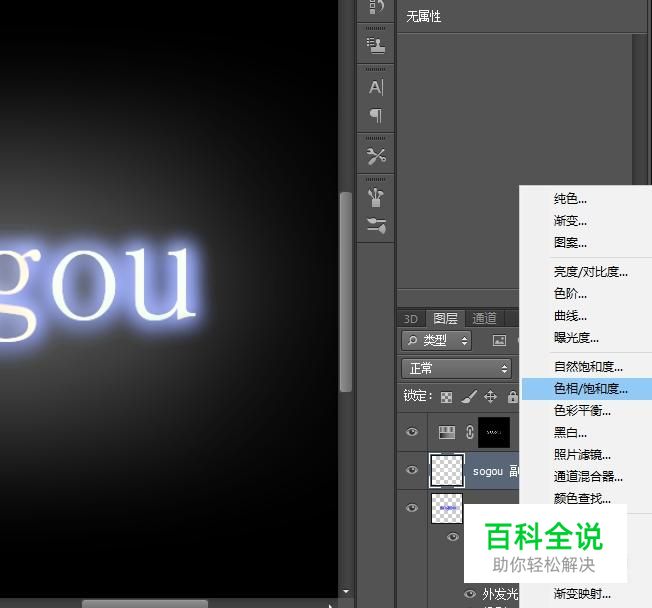The height and width of the screenshot is (608, 652).
Task: Open the Character panel icon
Action: pos(376,87)
